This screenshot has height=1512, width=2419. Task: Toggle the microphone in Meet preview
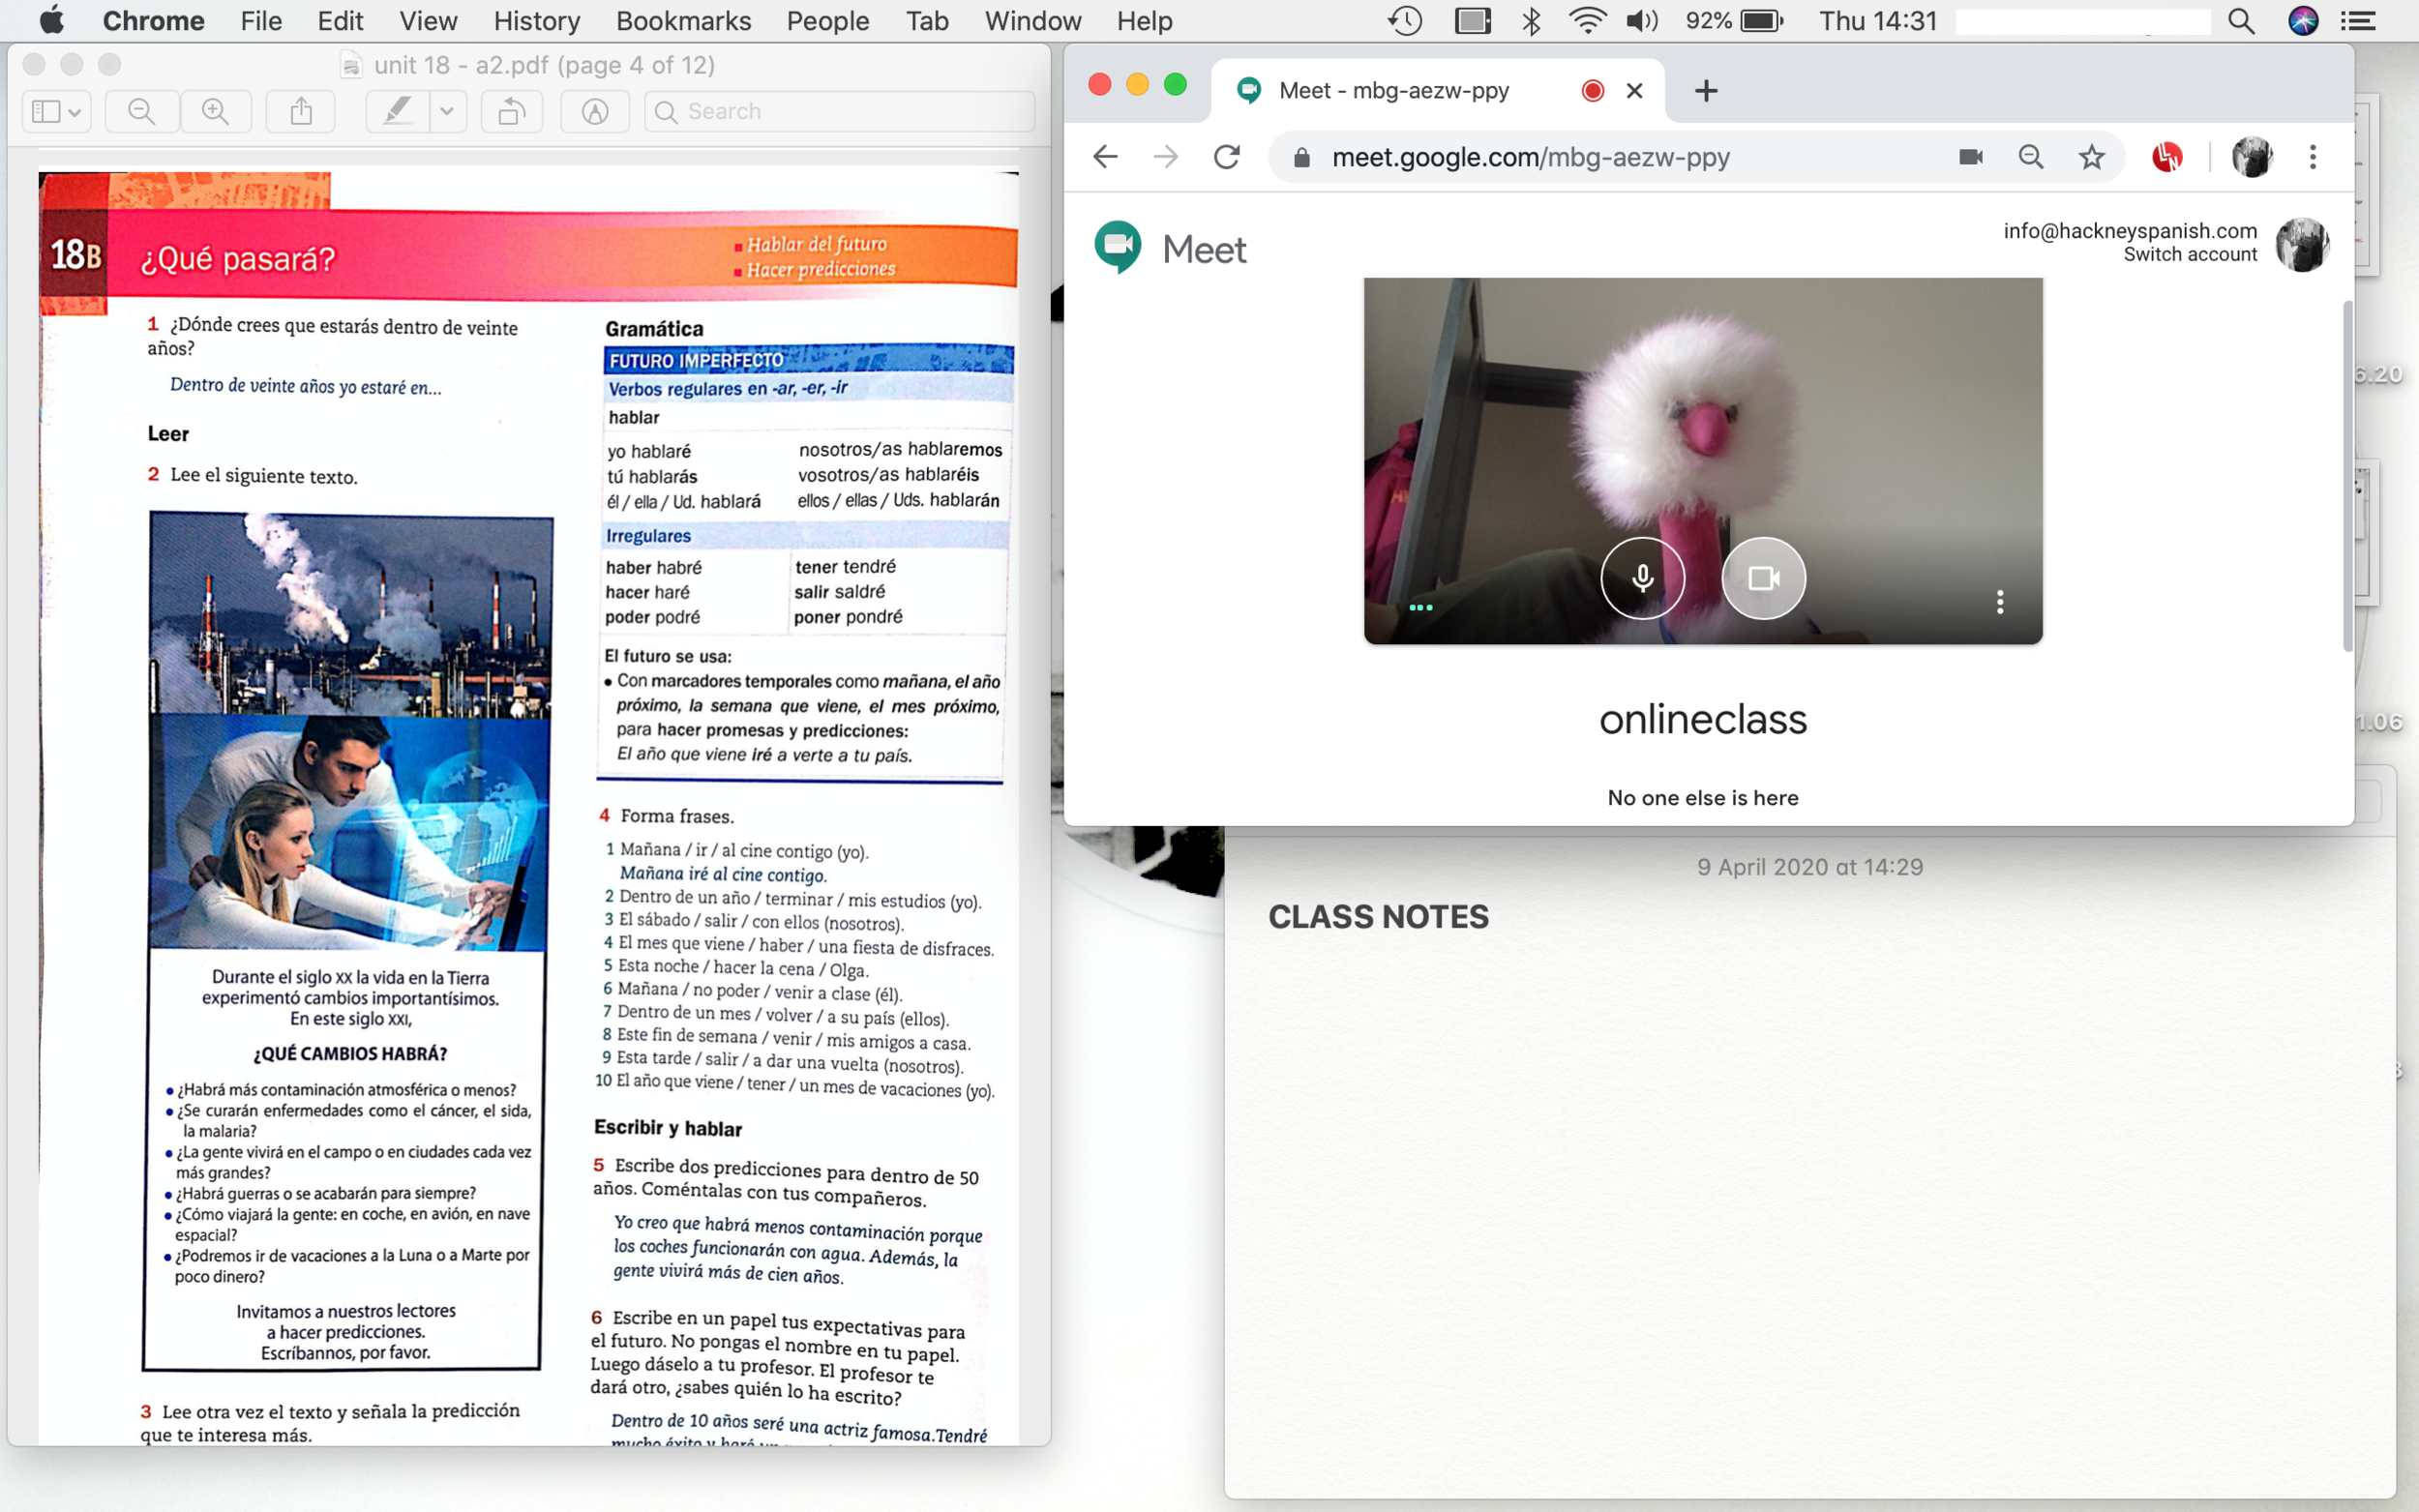pos(1642,578)
